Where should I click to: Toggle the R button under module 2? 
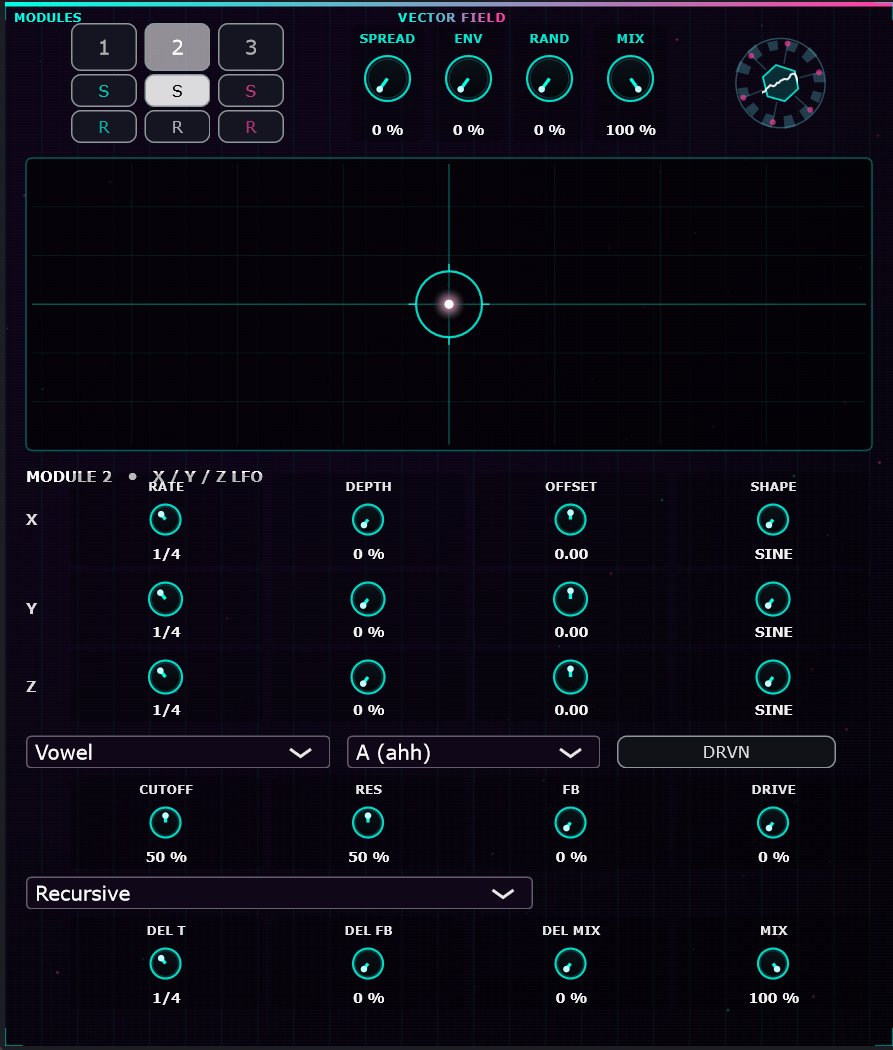(x=177, y=127)
